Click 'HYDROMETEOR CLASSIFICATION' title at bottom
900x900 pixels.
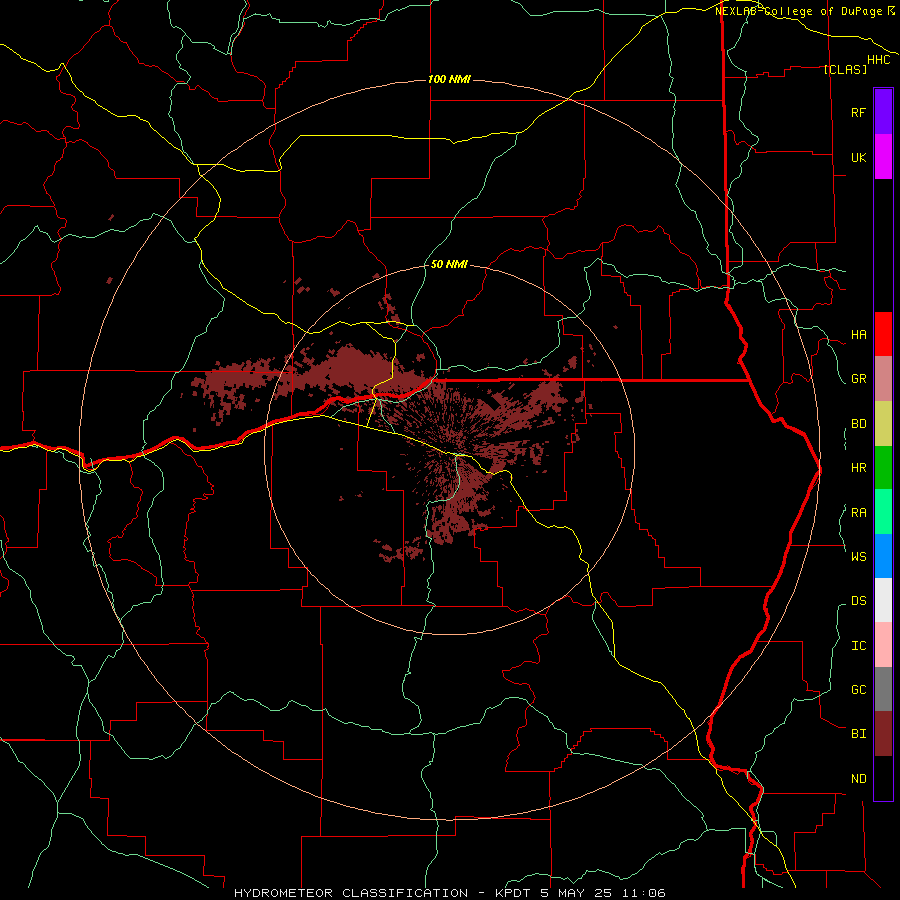[x=351, y=893]
